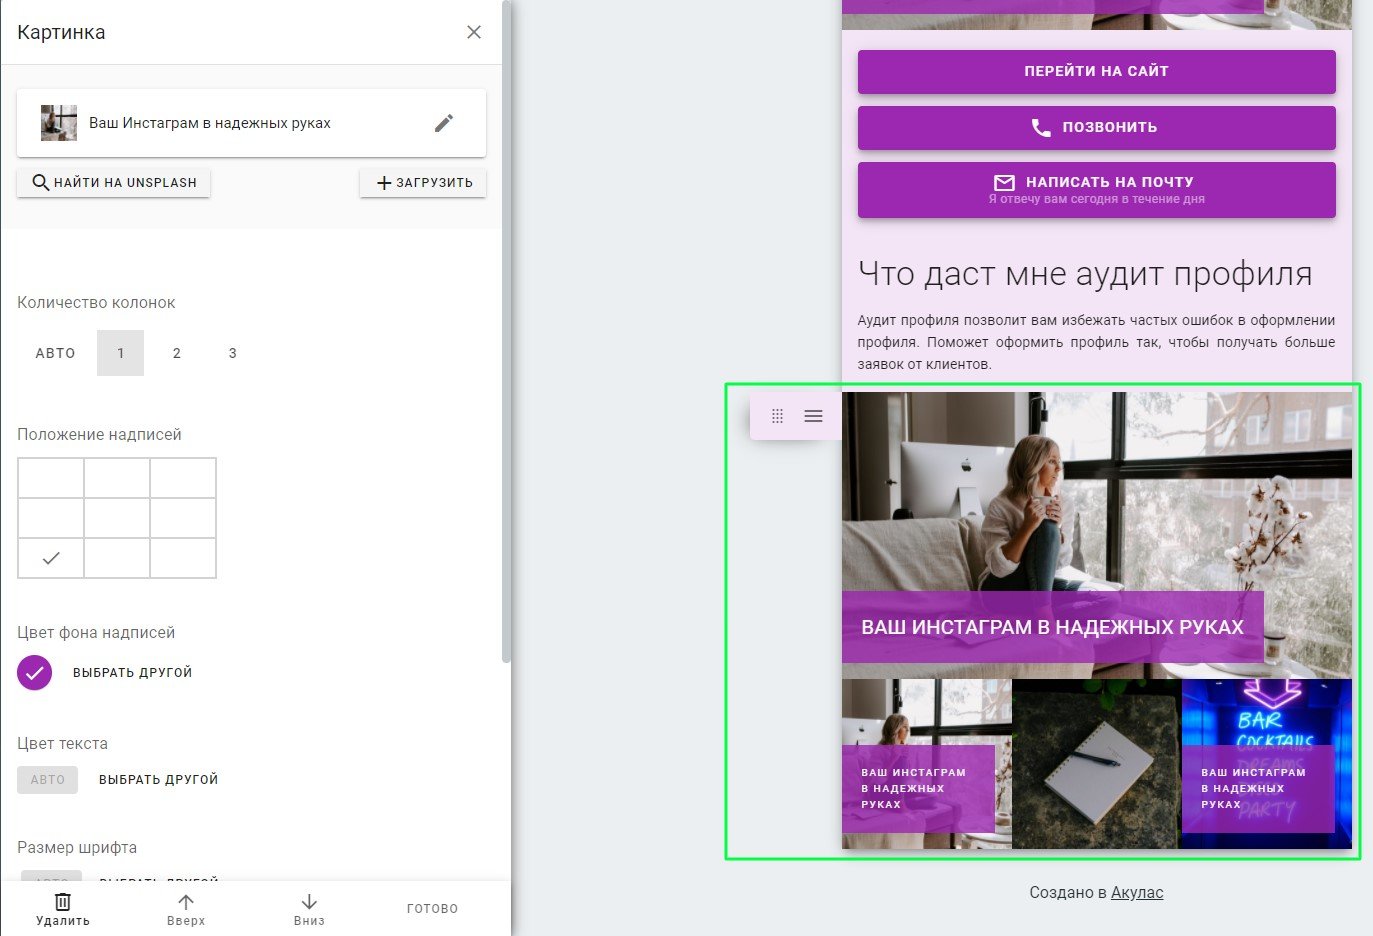The width and height of the screenshot is (1373, 936).
Task: Select АВТО column count option
Action: (56, 353)
